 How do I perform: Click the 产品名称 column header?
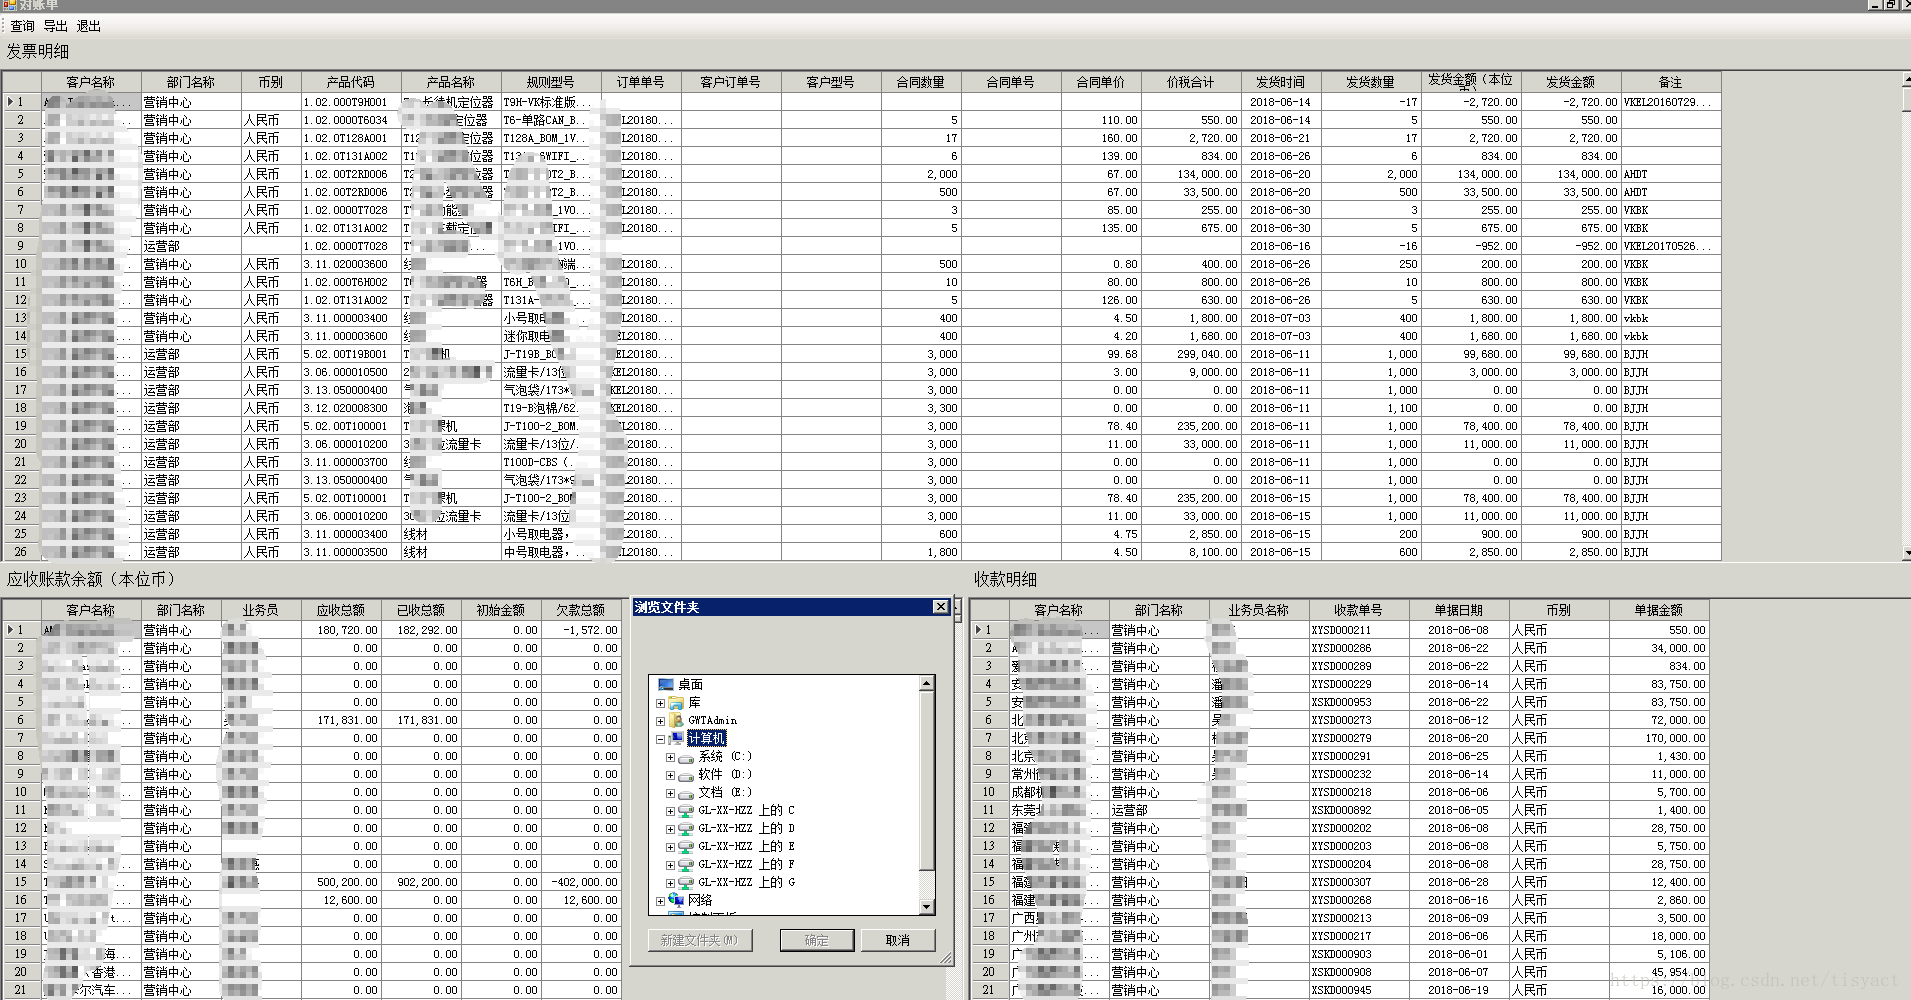(451, 82)
